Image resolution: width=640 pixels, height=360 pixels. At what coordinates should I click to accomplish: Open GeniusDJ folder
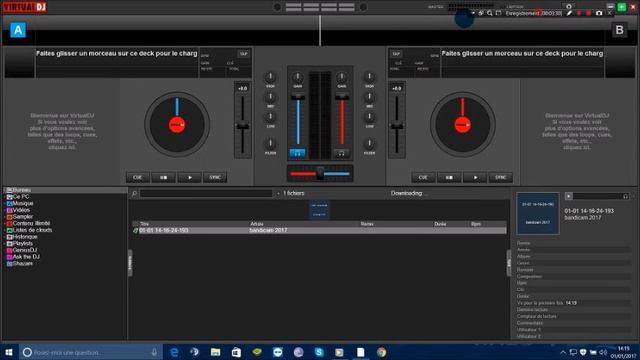point(22,250)
